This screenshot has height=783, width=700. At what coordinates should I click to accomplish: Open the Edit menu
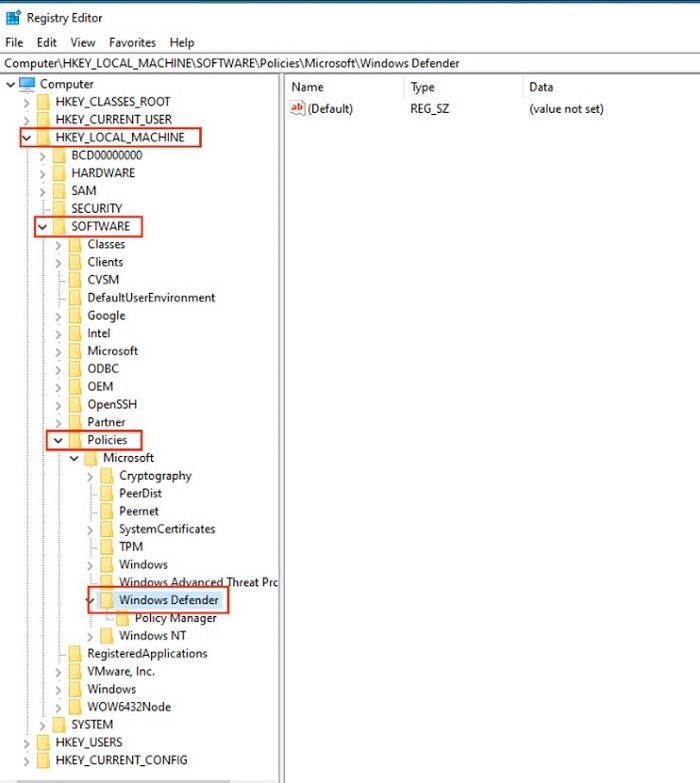(x=46, y=43)
